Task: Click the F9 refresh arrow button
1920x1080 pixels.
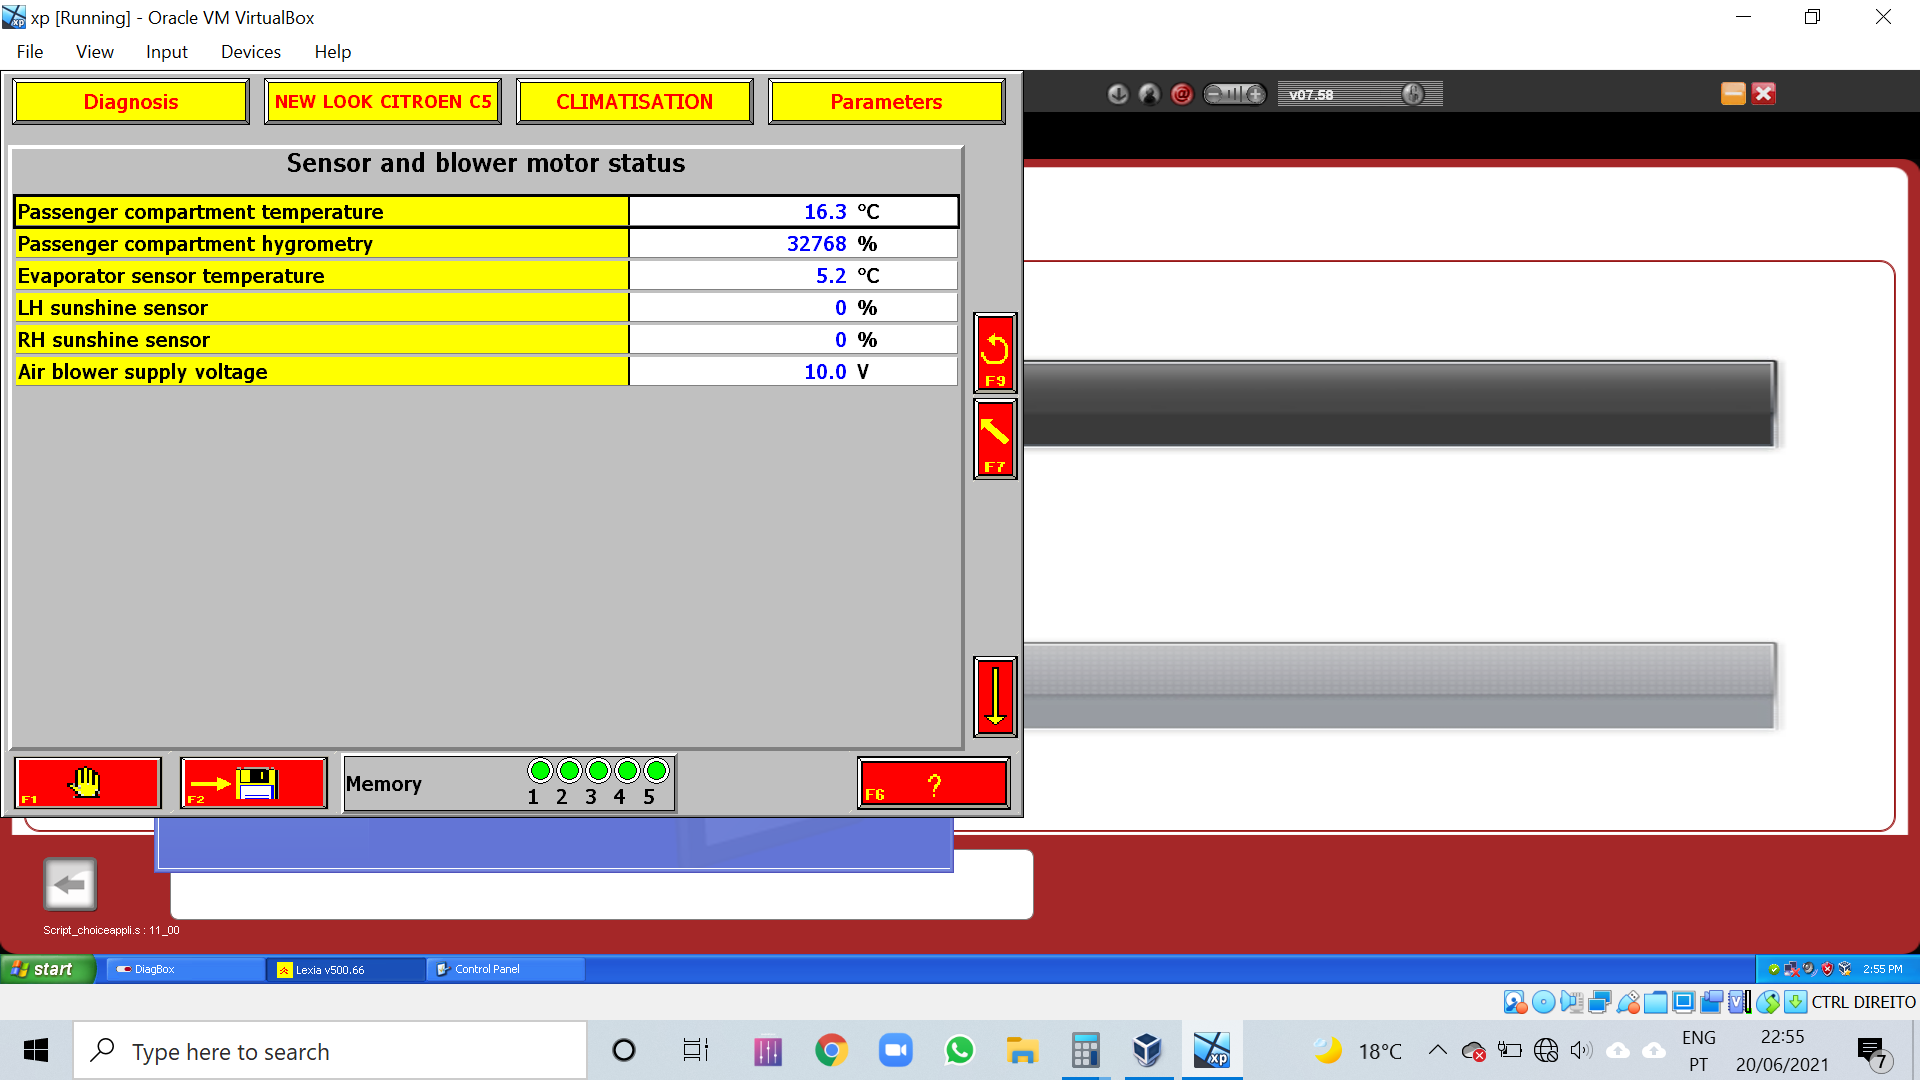Action: click(x=995, y=353)
